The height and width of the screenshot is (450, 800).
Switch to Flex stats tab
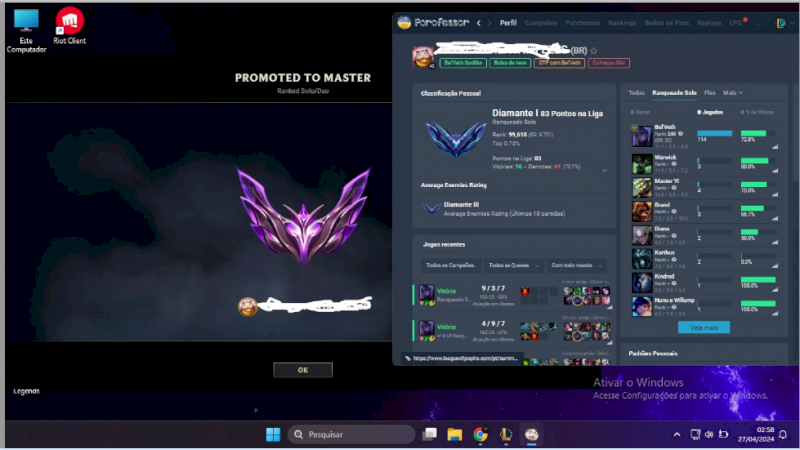(x=710, y=93)
